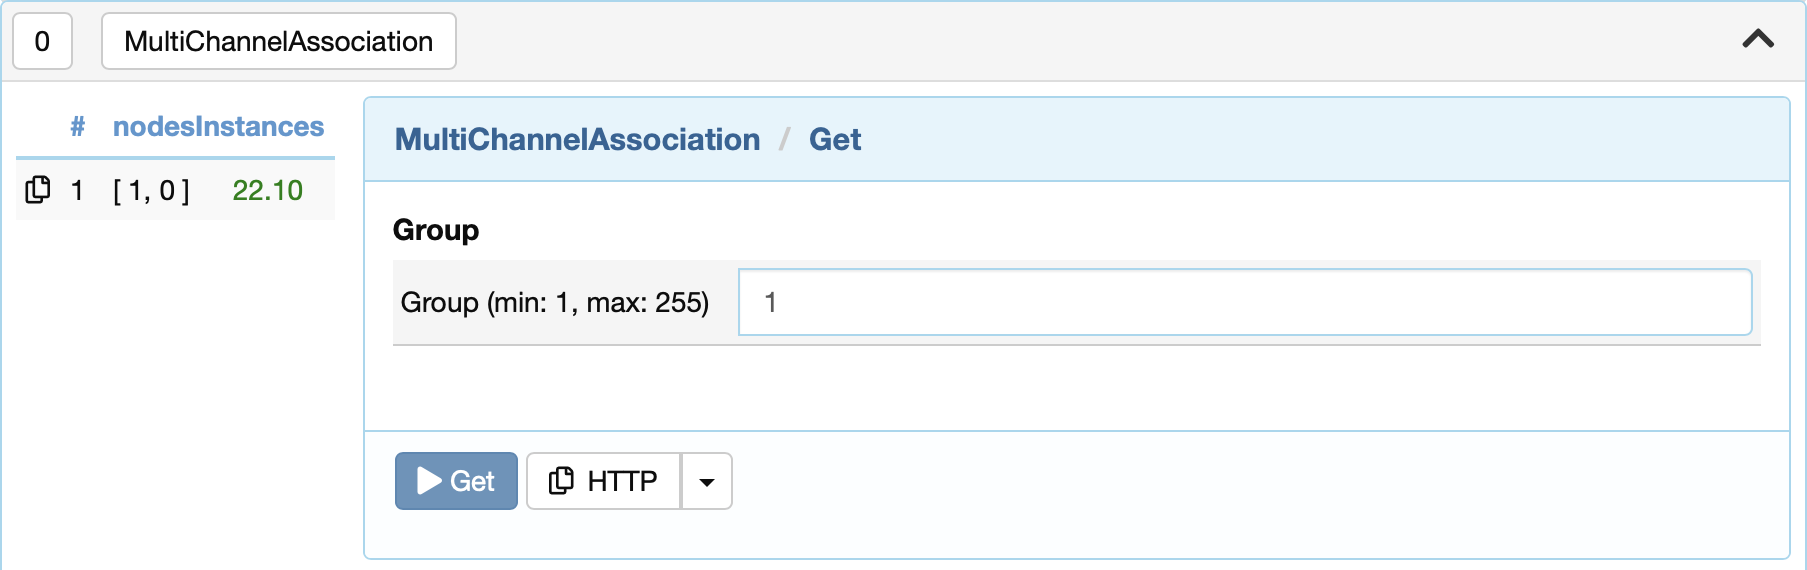
Task: Click the MultiChannelAssociation breadcrumb link
Action: (577, 139)
